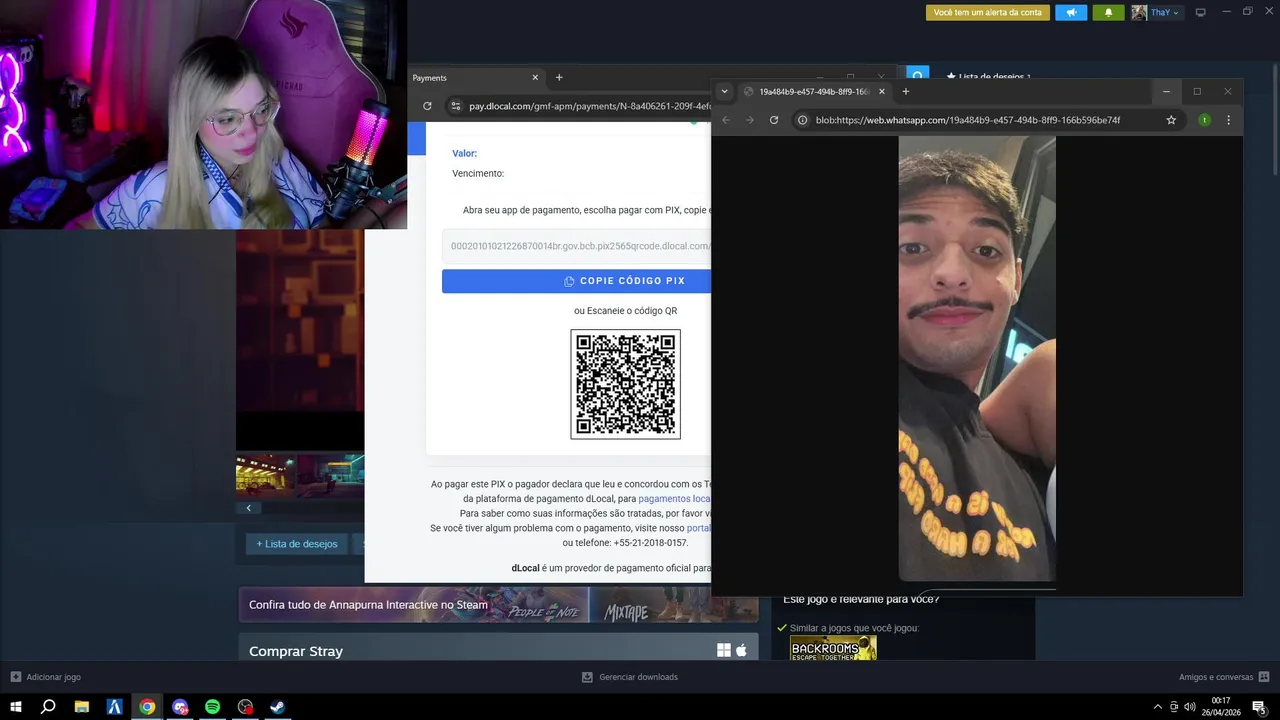Open Gerenciar downloads in Steam footer
The height and width of the screenshot is (720, 1280).
click(630, 677)
